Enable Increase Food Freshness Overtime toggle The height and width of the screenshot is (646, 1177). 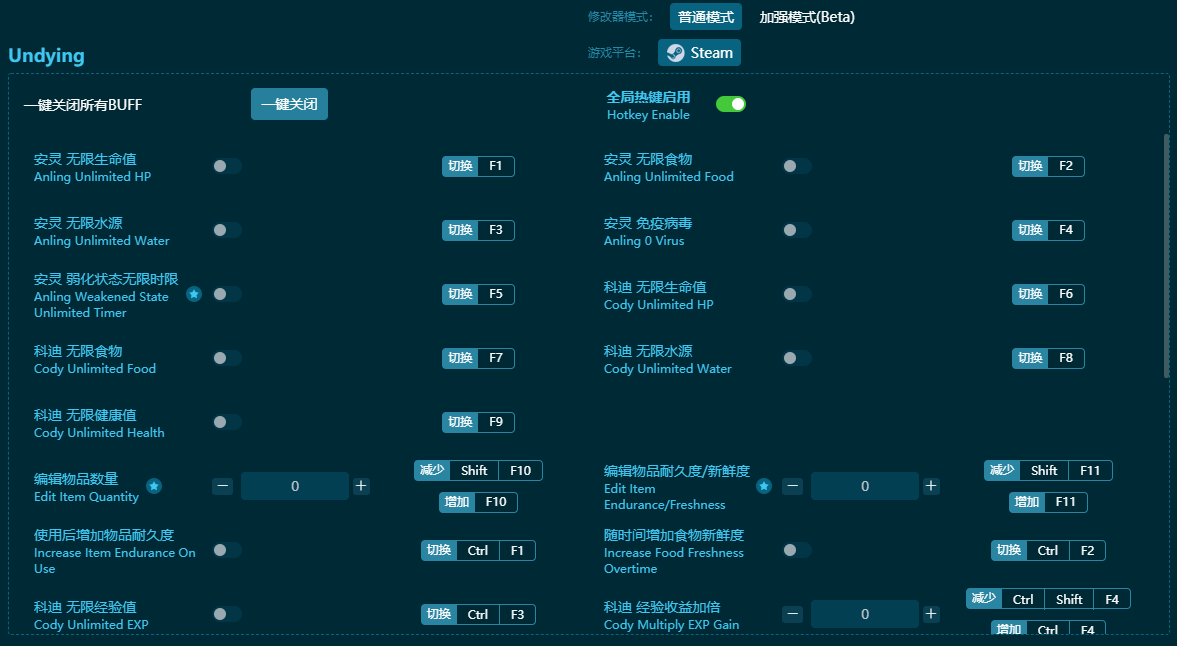pos(797,550)
